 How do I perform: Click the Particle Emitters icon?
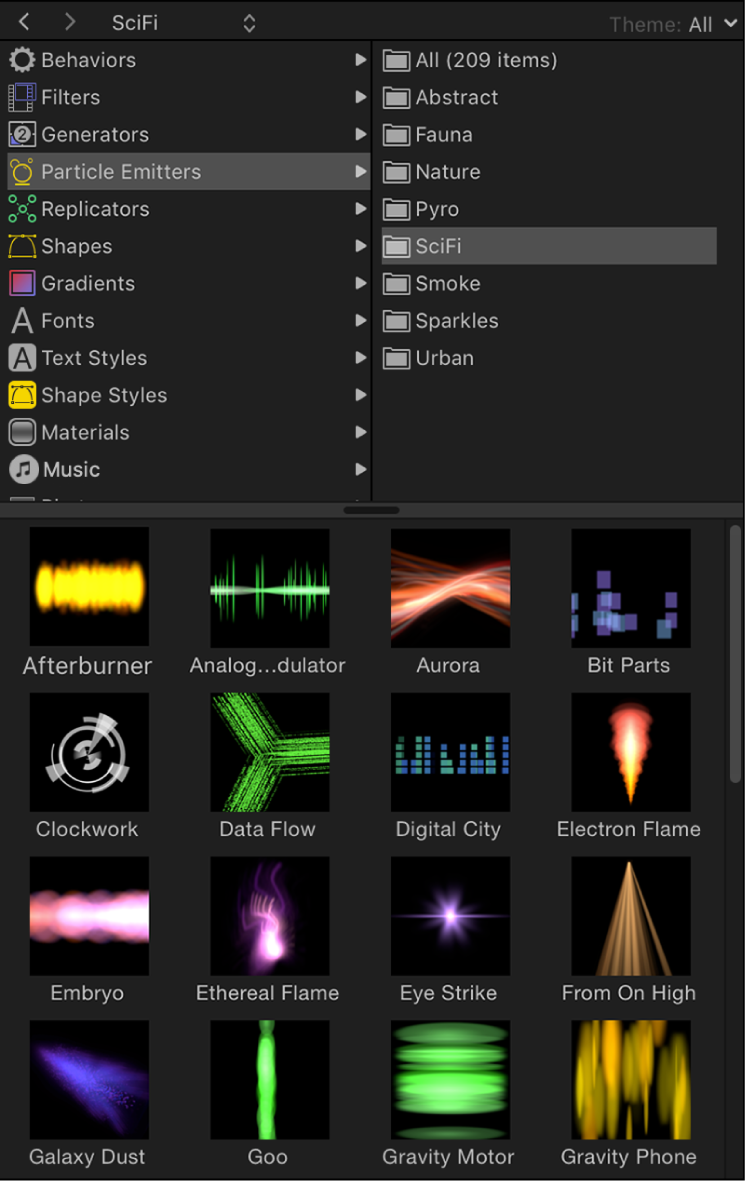(22, 172)
